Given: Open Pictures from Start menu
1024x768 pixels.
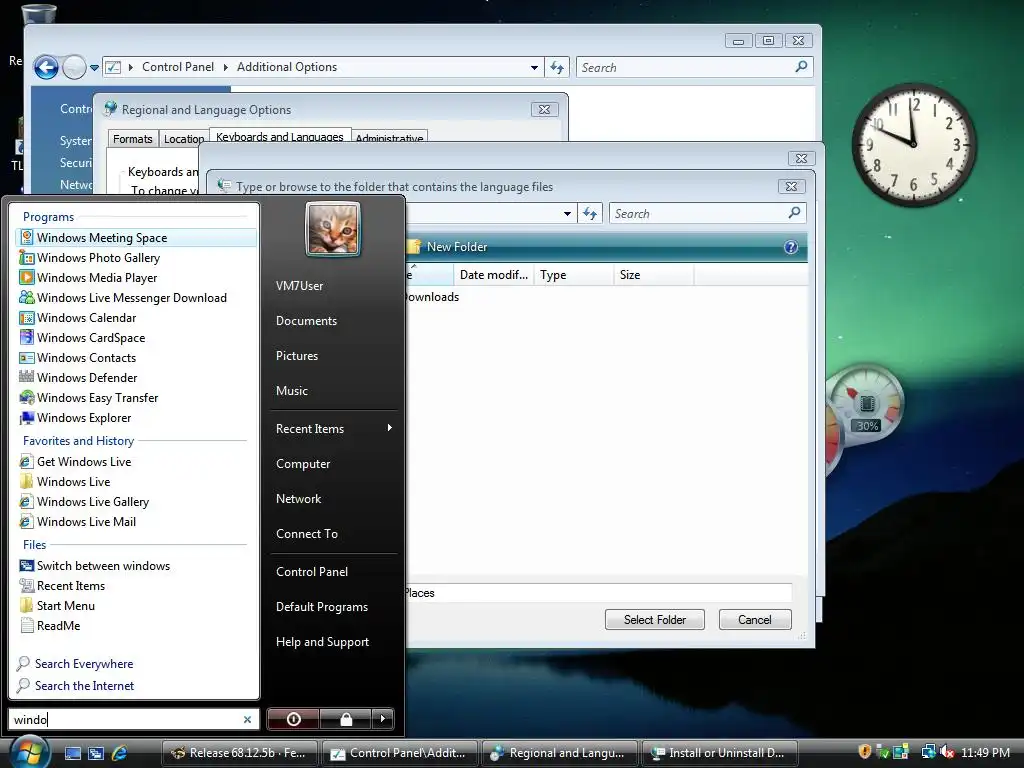Looking at the screenshot, I should tap(296, 356).
